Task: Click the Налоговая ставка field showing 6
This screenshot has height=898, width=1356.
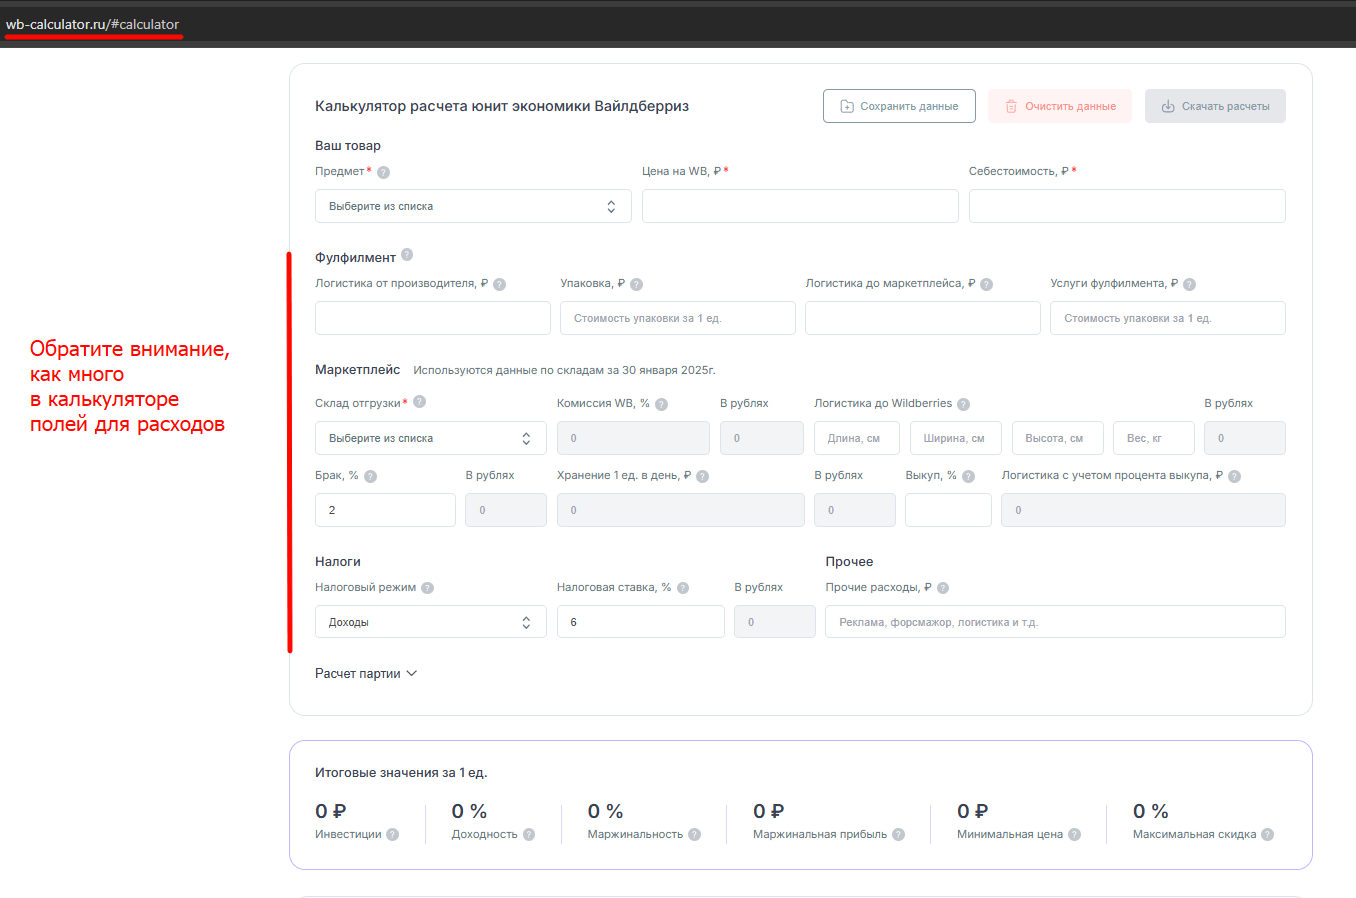Action: coord(641,622)
